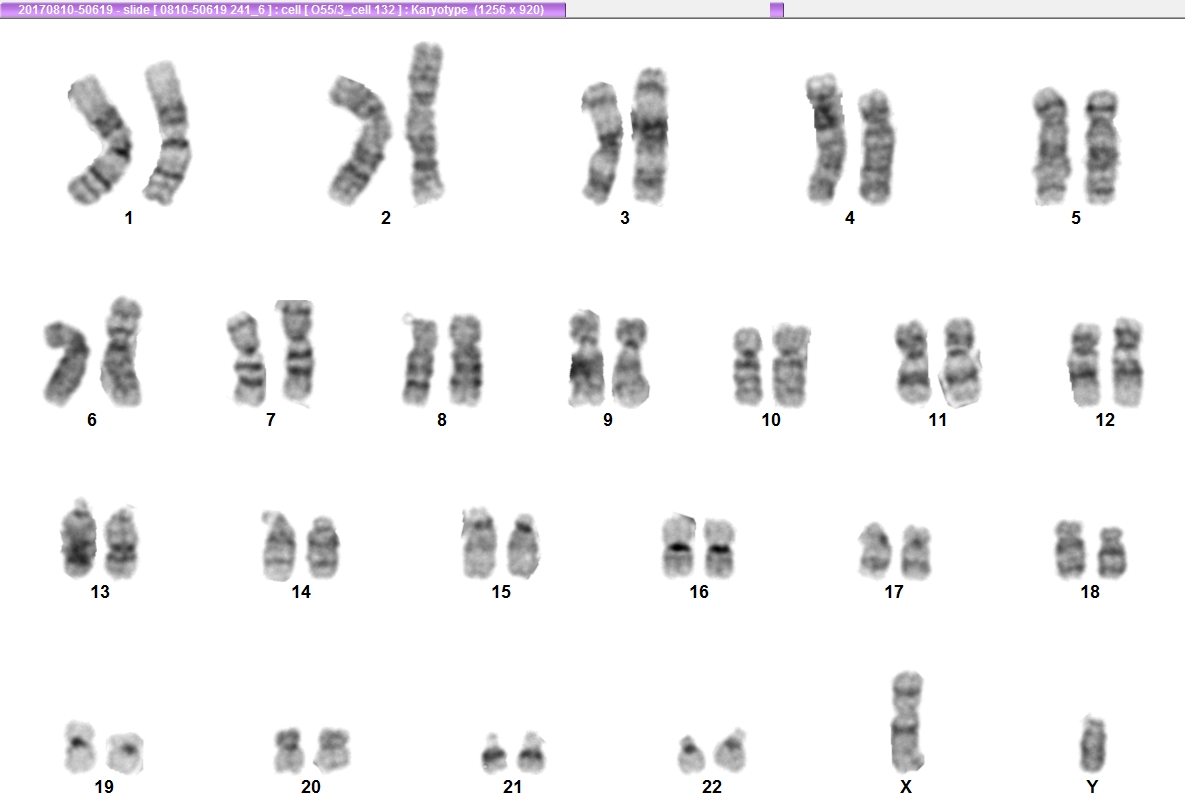
Task: Click the left chromosome 21 homolog
Action: (x=493, y=754)
